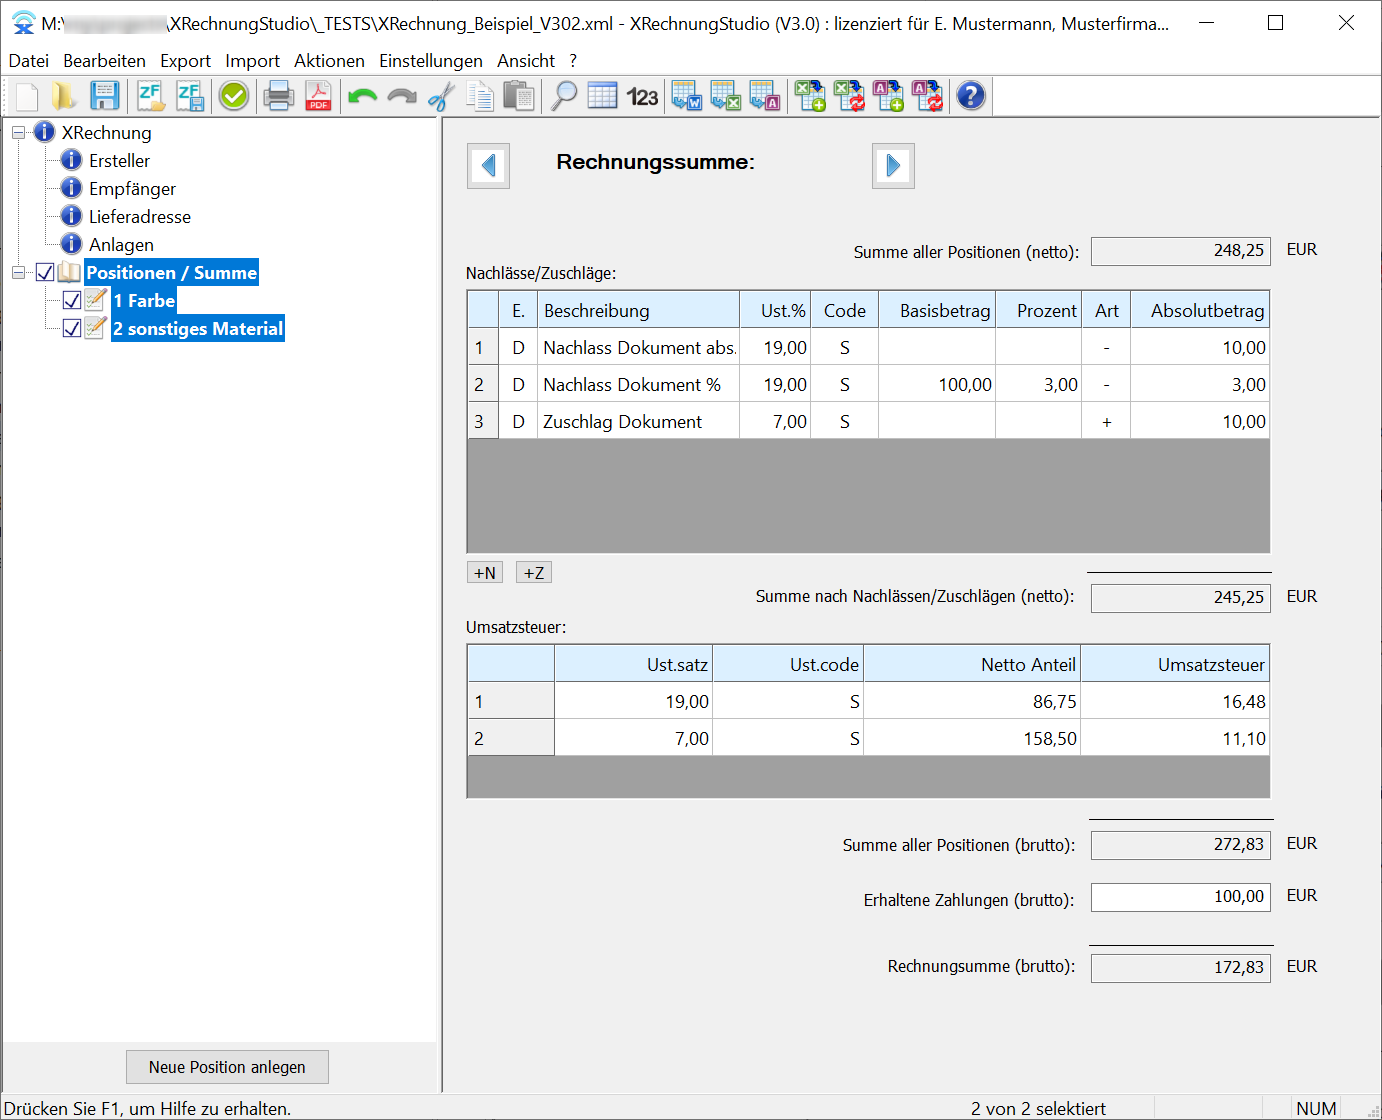The image size is (1382, 1120).
Task: Open the Import menu
Action: (252, 61)
